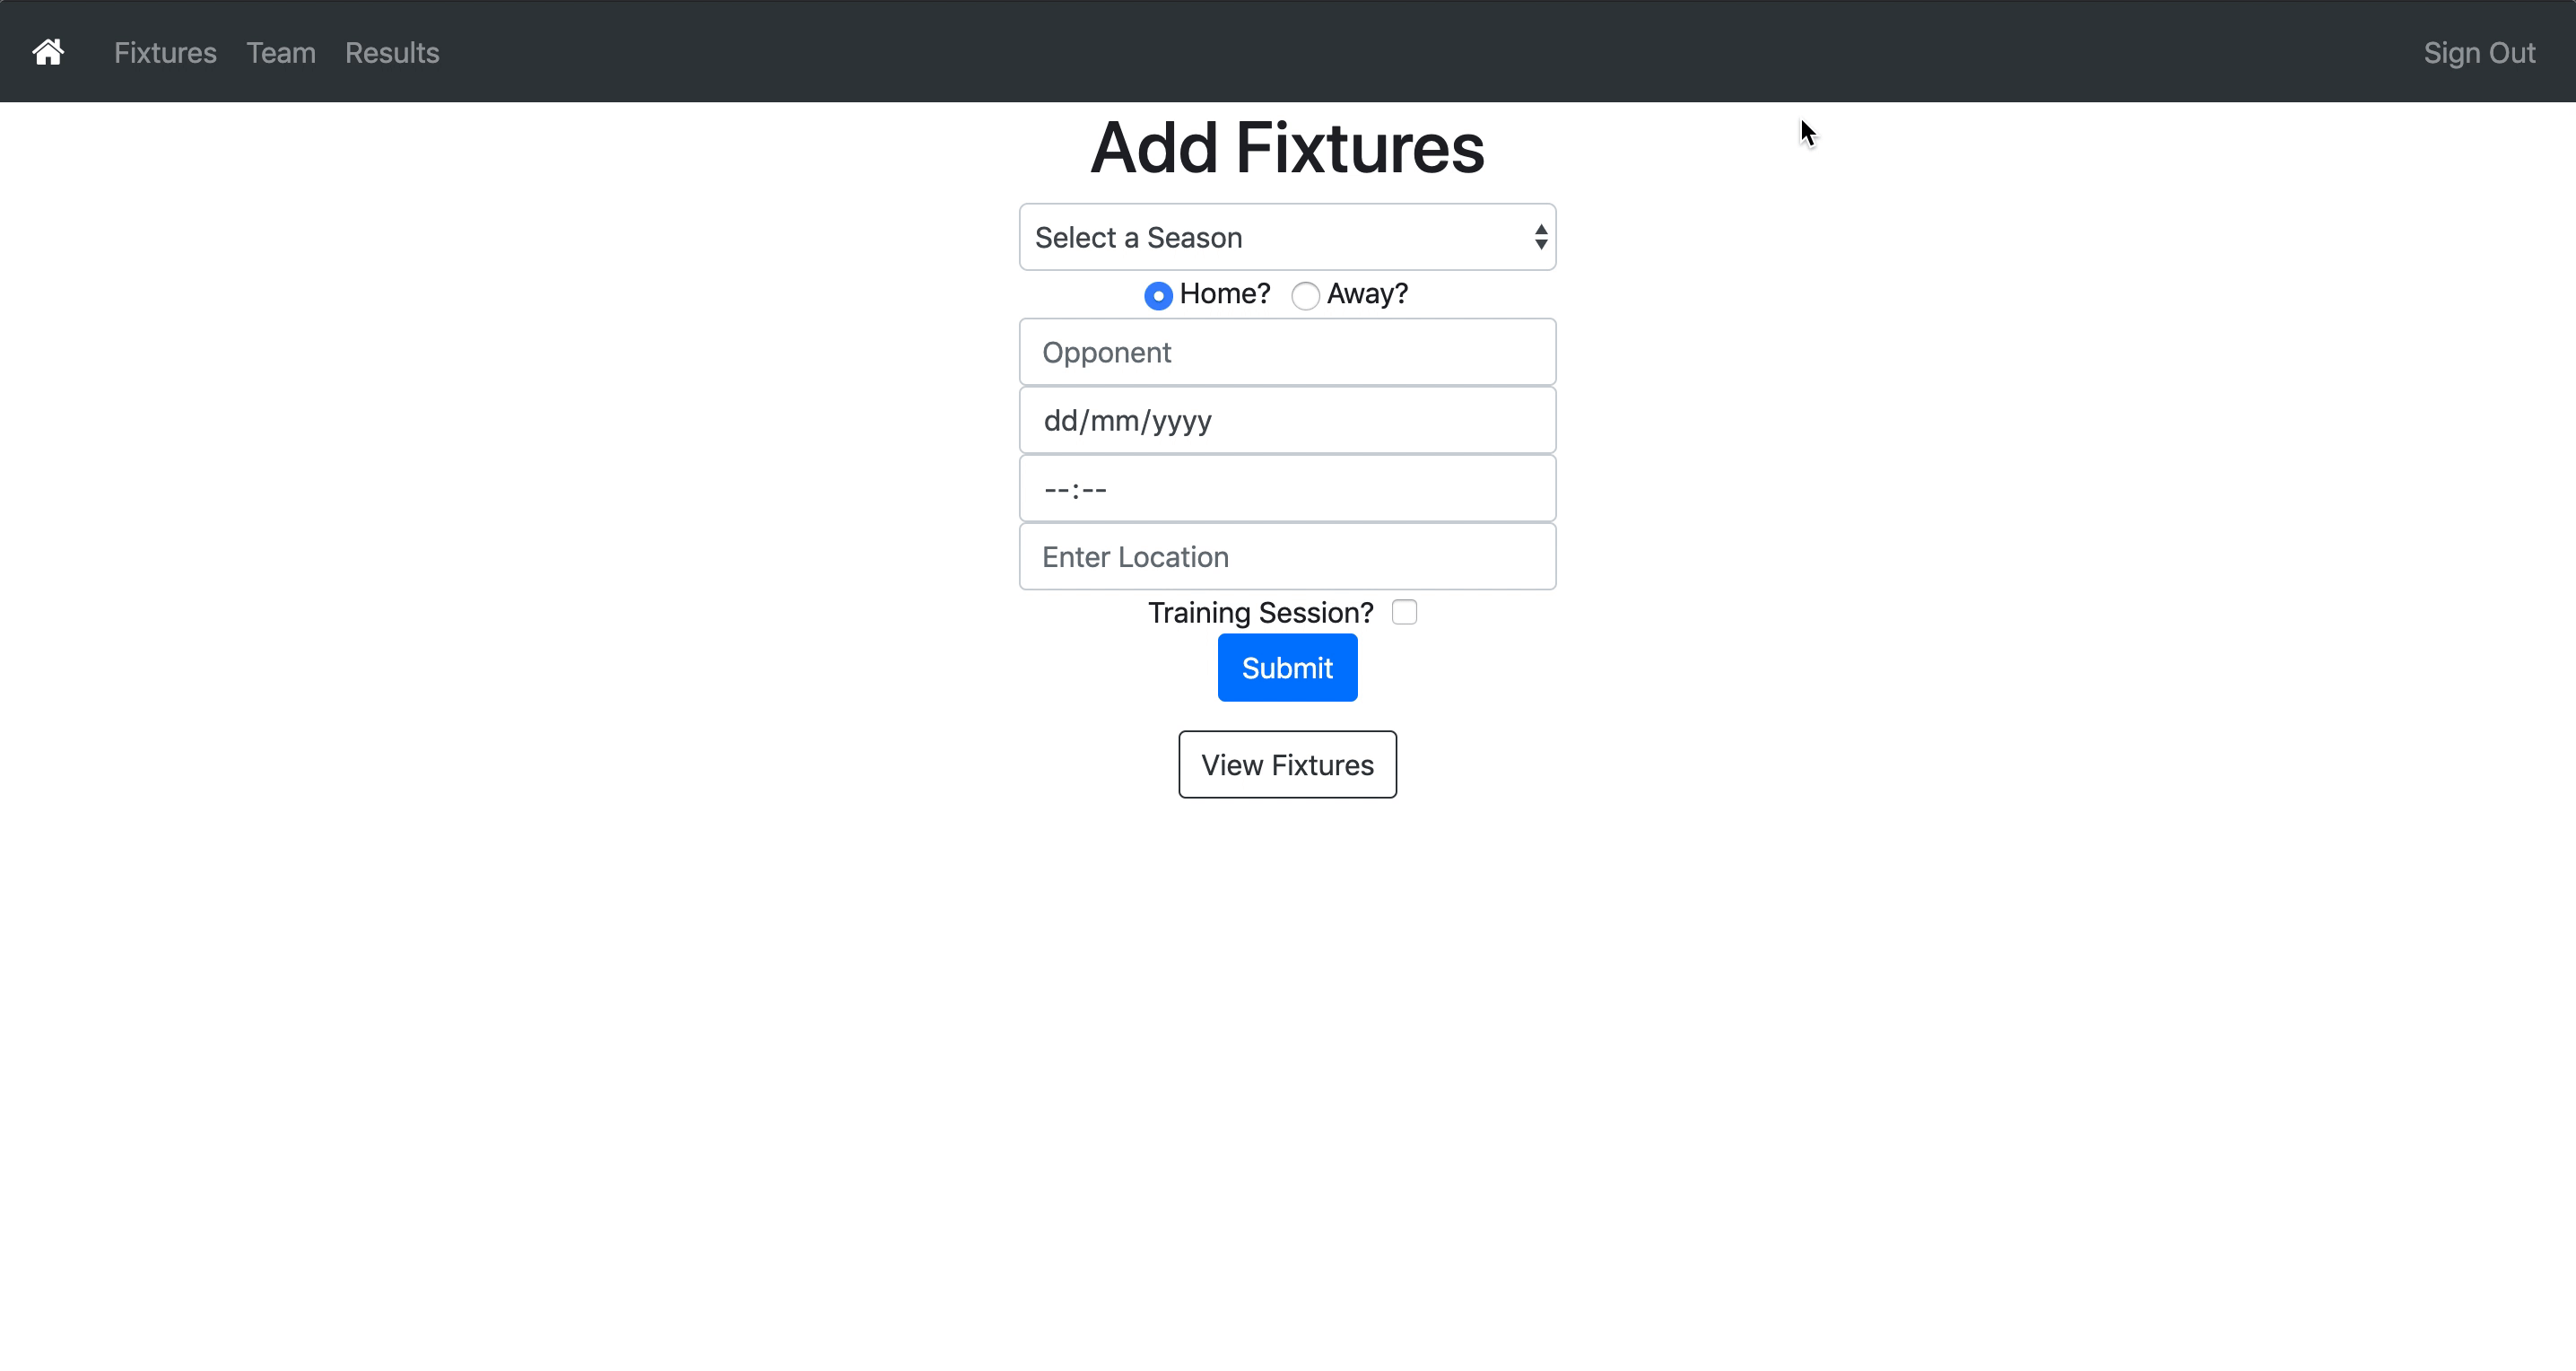Click the Training Session? label text
Image resolution: width=2576 pixels, height=1371 pixels.
click(x=1260, y=613)
